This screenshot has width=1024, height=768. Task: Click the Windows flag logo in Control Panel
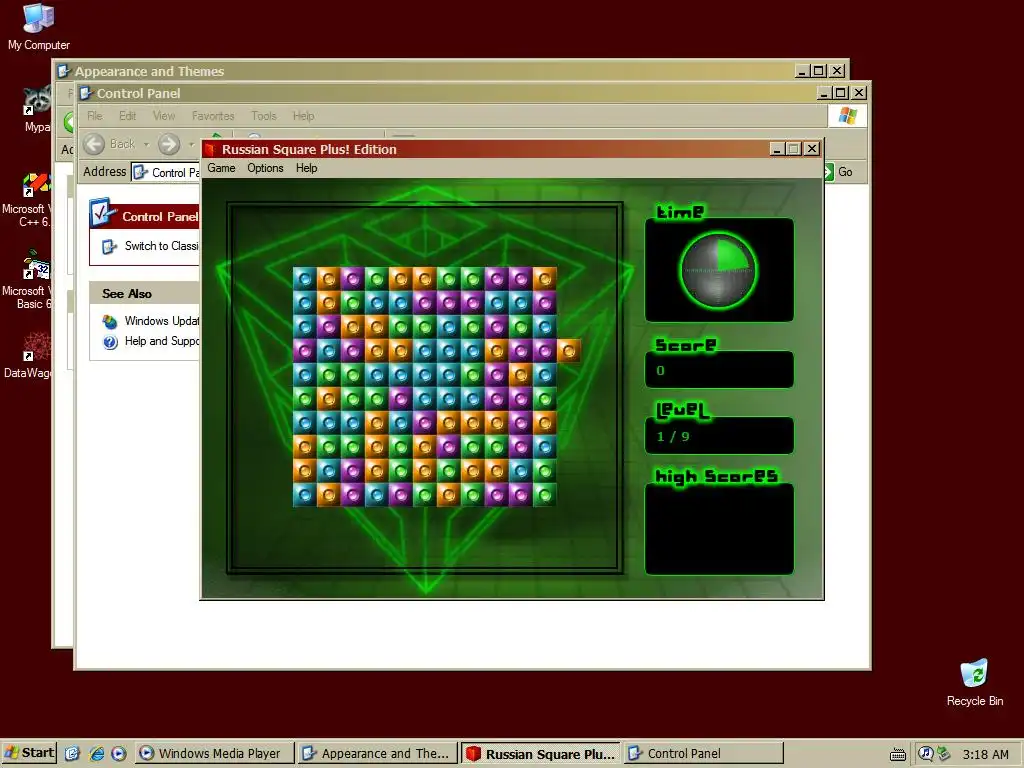pos(848,116)
